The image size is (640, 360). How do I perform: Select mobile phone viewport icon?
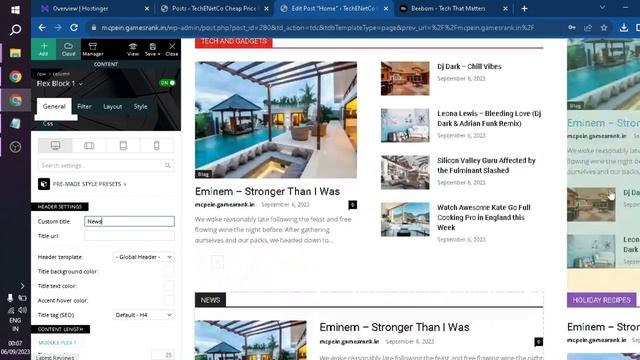click(157, 146)
